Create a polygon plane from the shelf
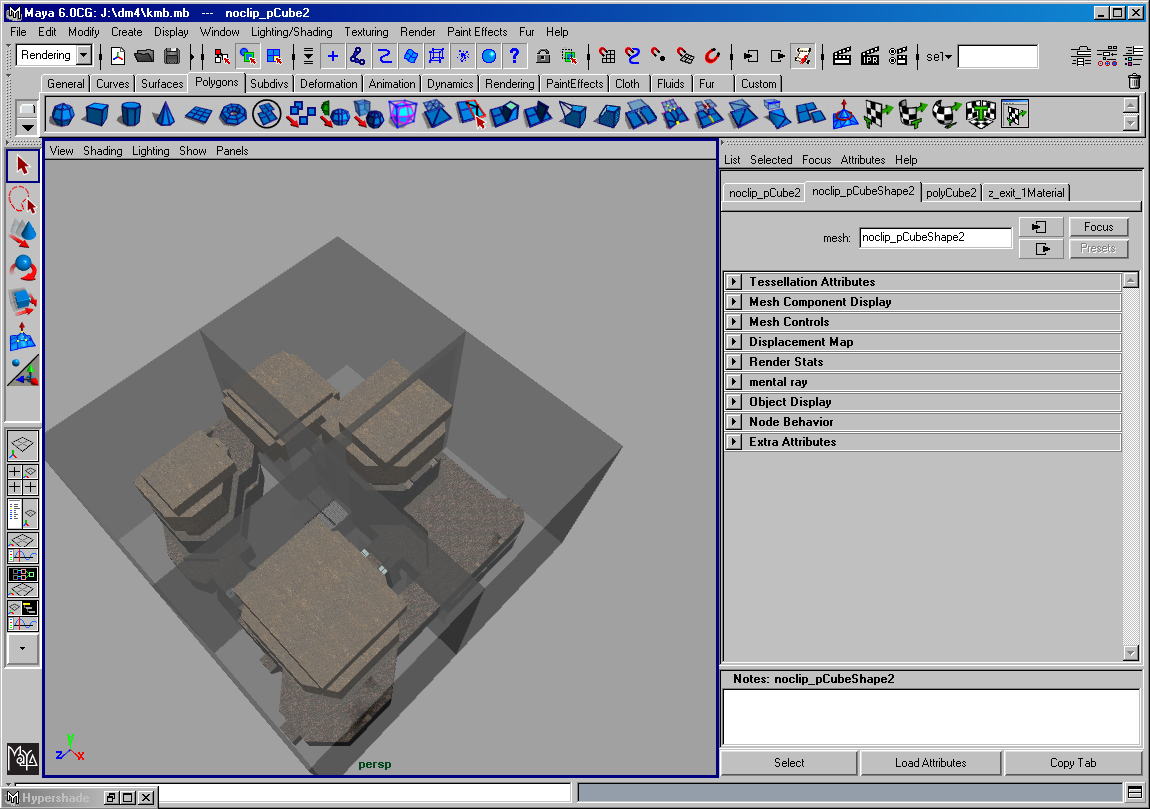 [198, 114]
